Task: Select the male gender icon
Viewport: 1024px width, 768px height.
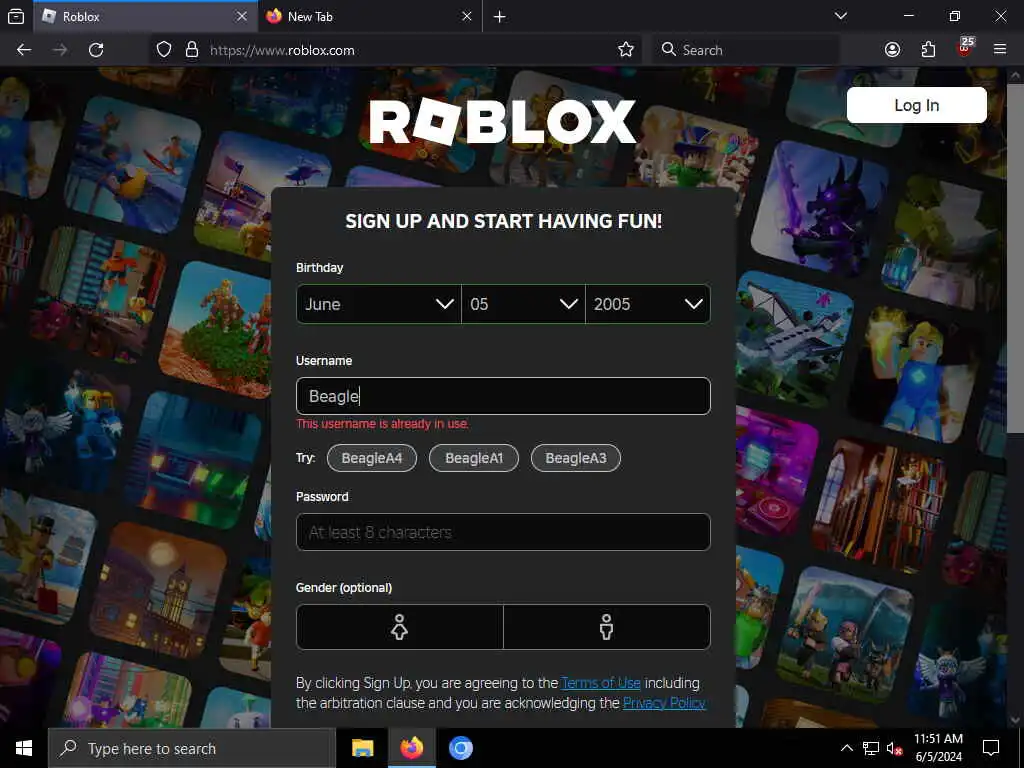Action: pyautogui.click(x=607, y=627)
